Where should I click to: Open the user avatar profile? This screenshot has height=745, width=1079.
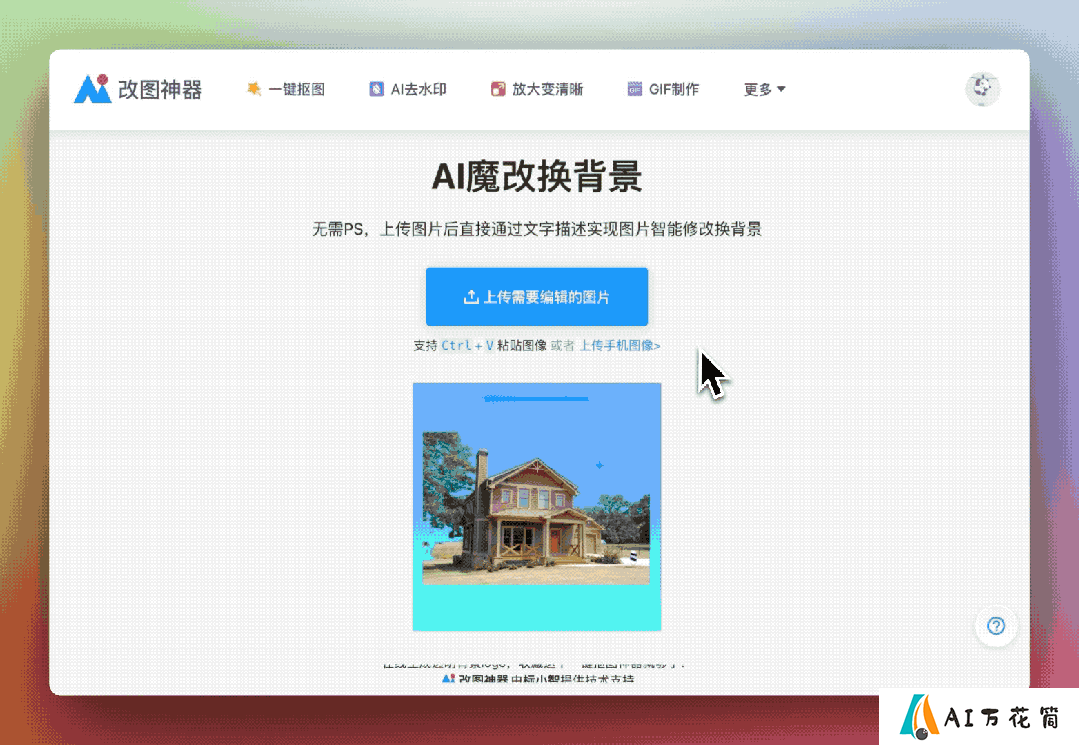coord(982,89)
